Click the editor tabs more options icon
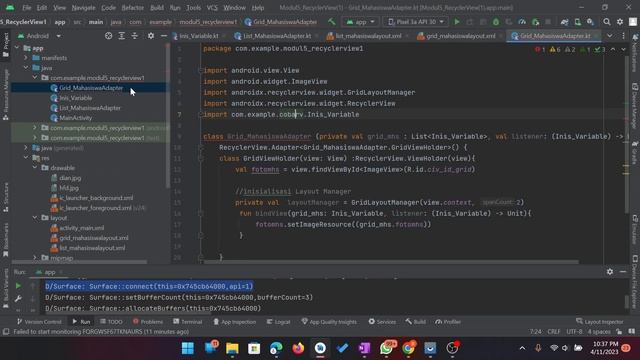Viewport: 640px width, 360px height. coord(623,36)
